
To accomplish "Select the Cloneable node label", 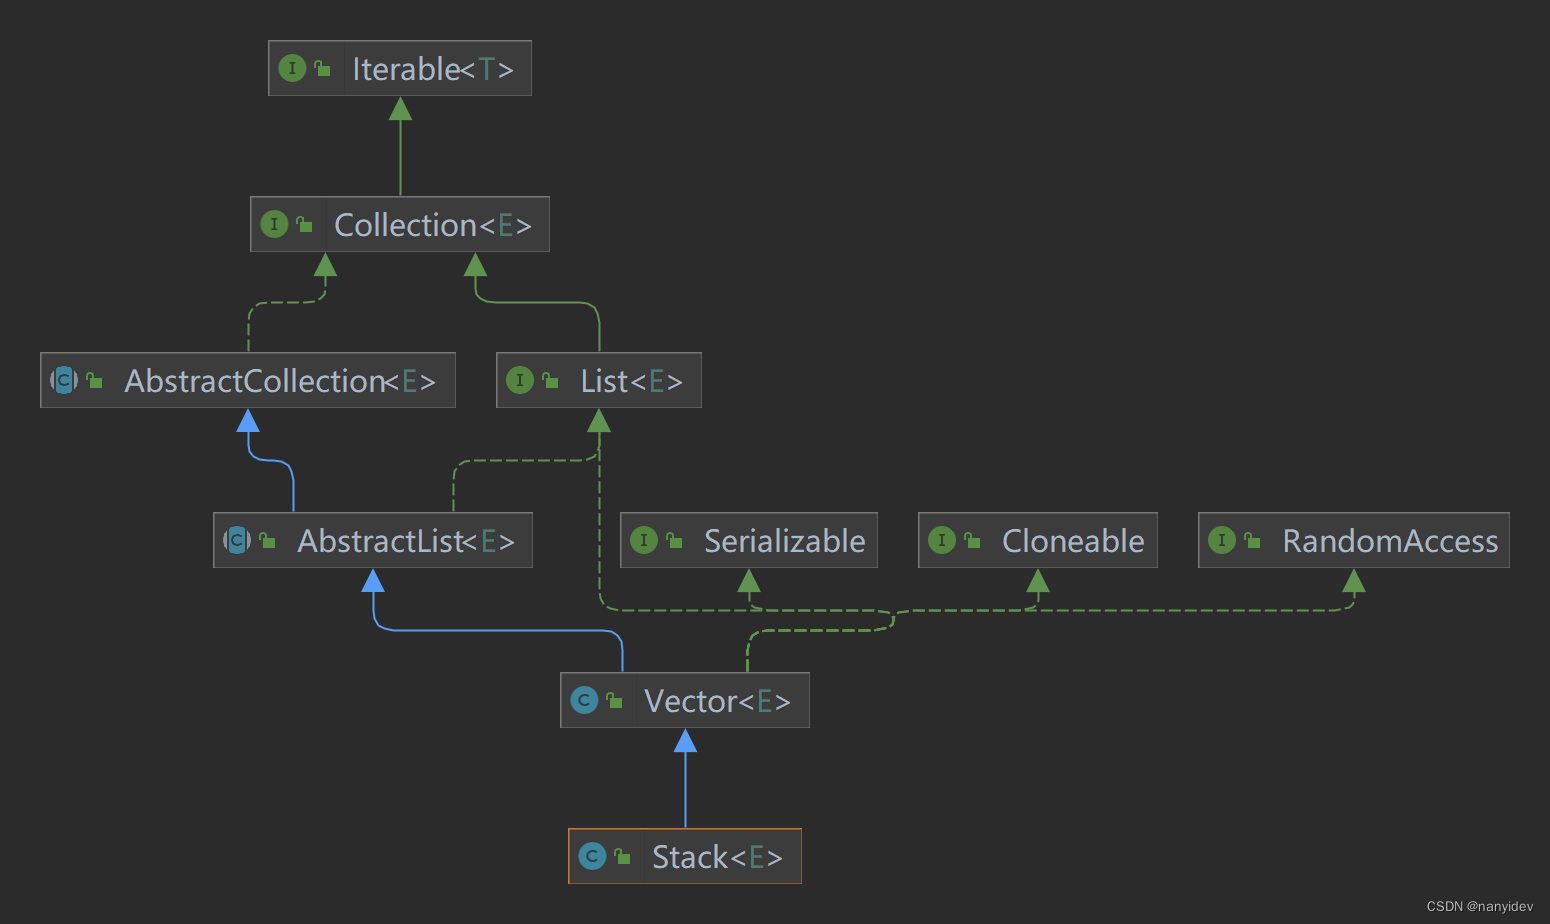I will (1073, 541).
